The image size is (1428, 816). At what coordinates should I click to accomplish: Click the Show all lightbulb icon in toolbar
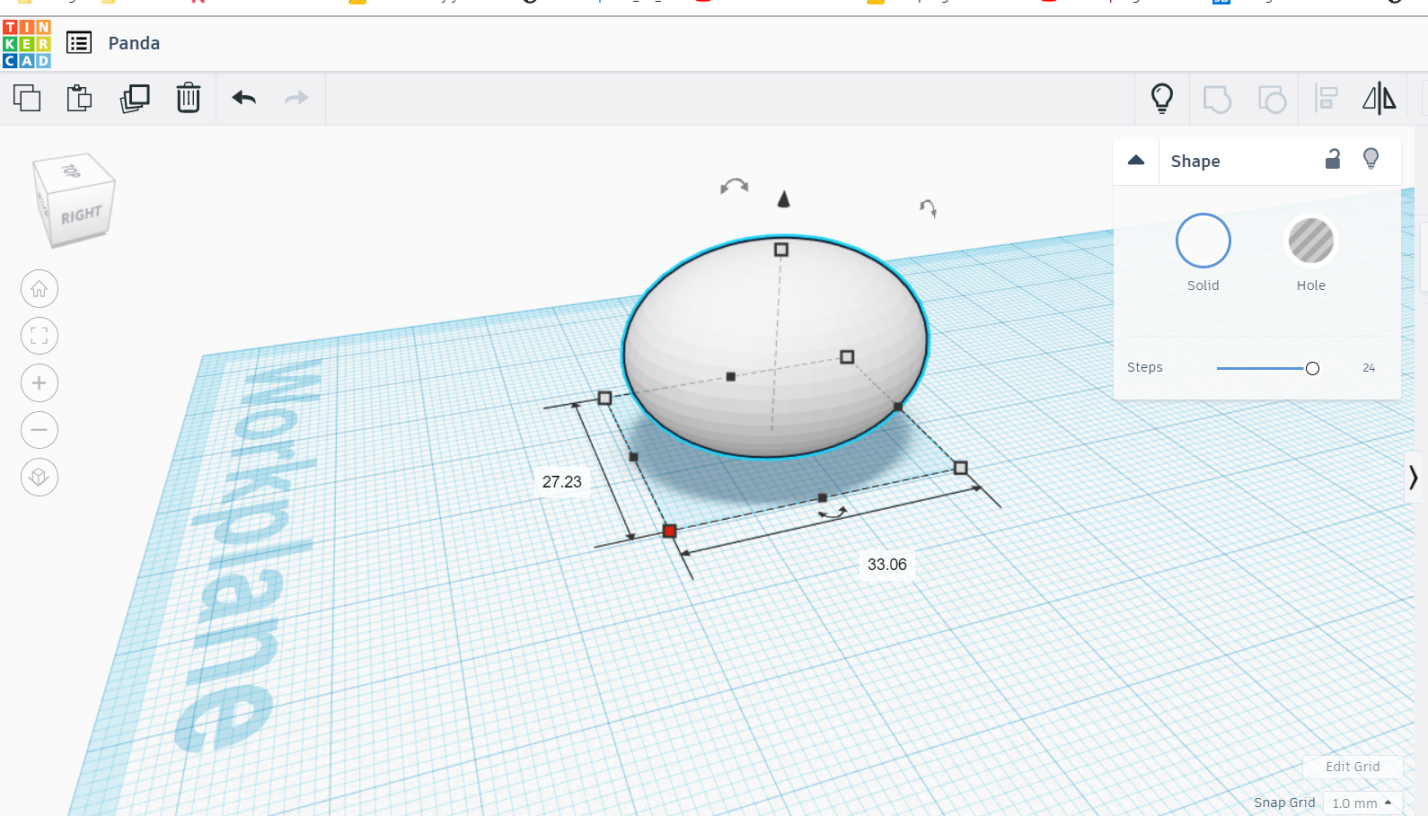point(1162,98)
